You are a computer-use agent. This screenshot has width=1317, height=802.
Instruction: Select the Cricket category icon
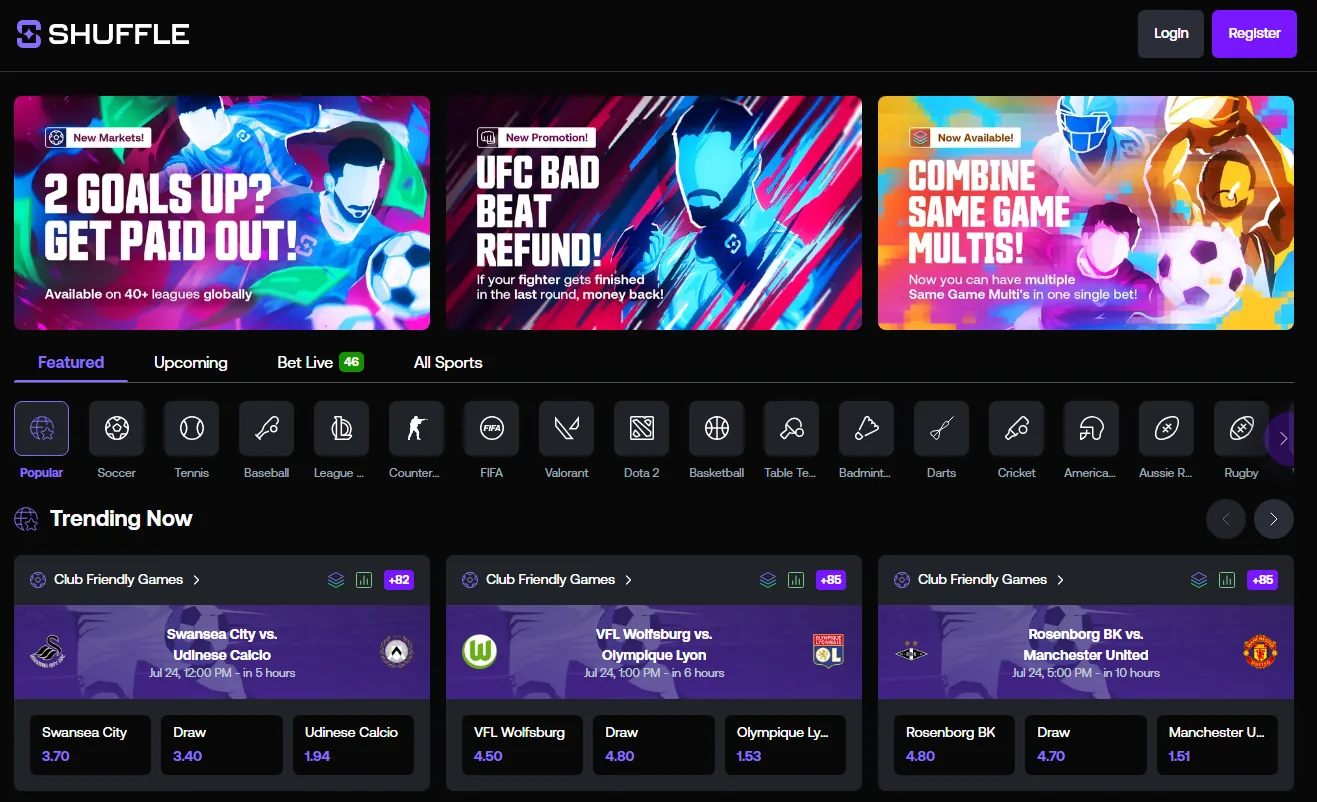coord(1017,429)
